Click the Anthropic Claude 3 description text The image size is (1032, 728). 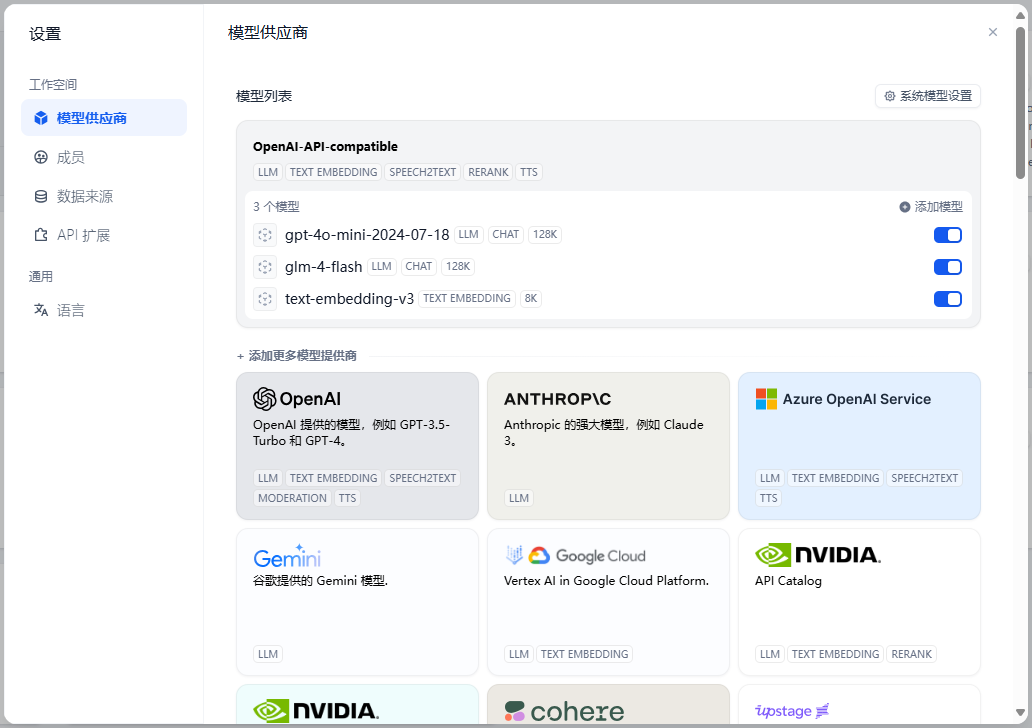[x=604, y=432]
